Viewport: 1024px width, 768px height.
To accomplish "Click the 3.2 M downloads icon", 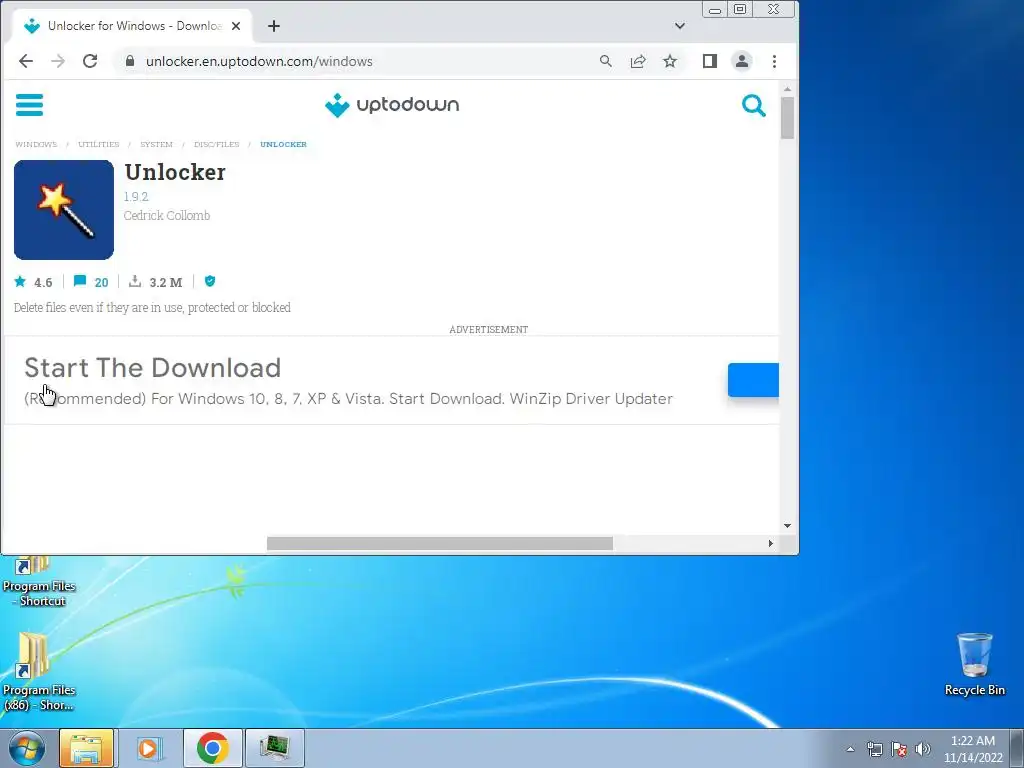I will 135,281.
